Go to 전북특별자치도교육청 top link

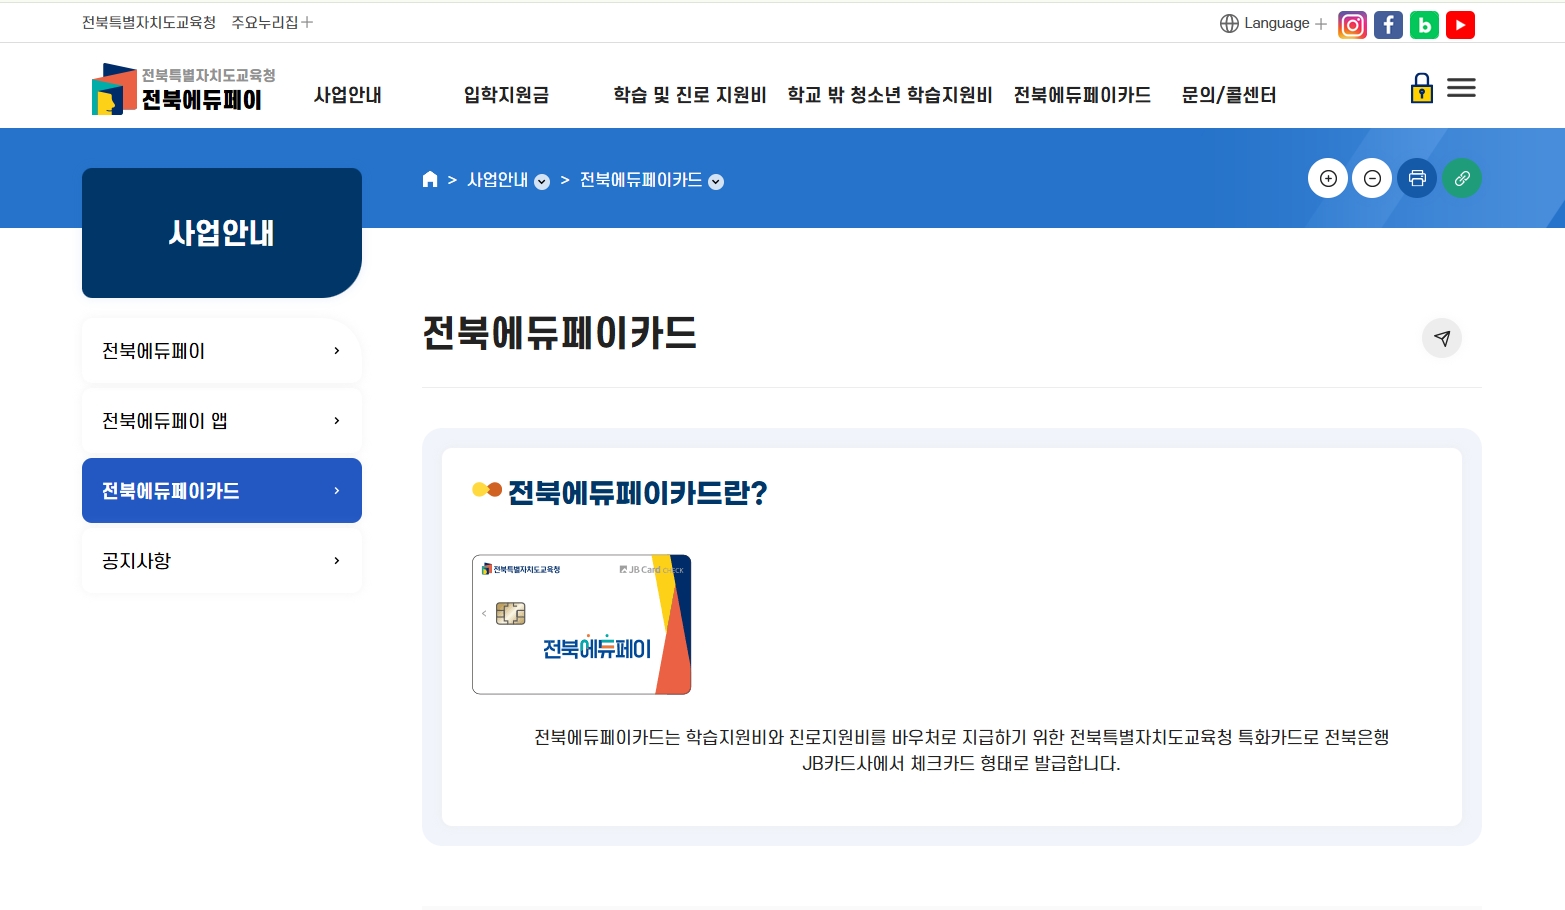(149, 22)
